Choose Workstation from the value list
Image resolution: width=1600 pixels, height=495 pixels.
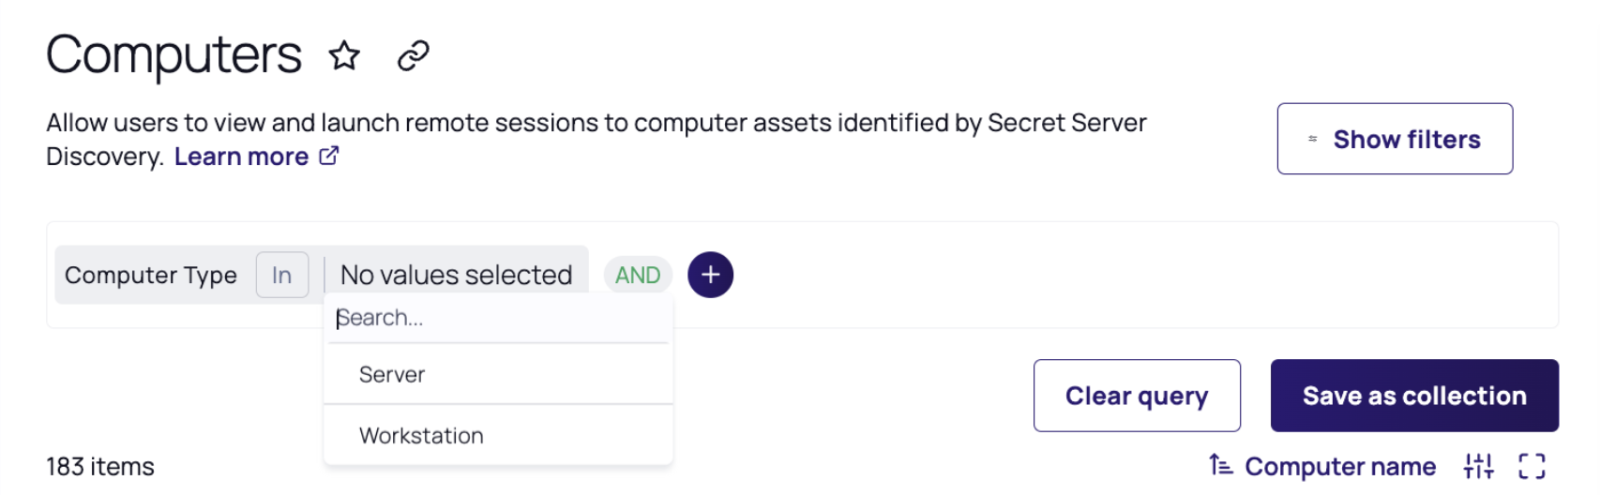[x=421, y=436]
